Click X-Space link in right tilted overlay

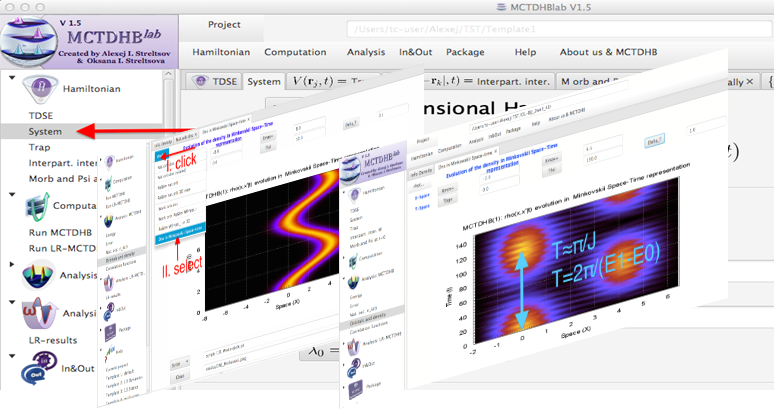[422, 197]
